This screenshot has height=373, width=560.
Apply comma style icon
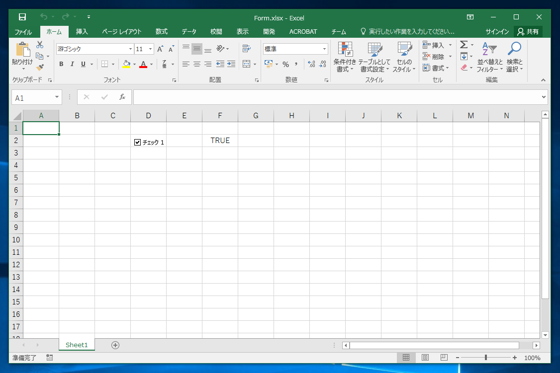pyautogui.click(x=296, y=64)
